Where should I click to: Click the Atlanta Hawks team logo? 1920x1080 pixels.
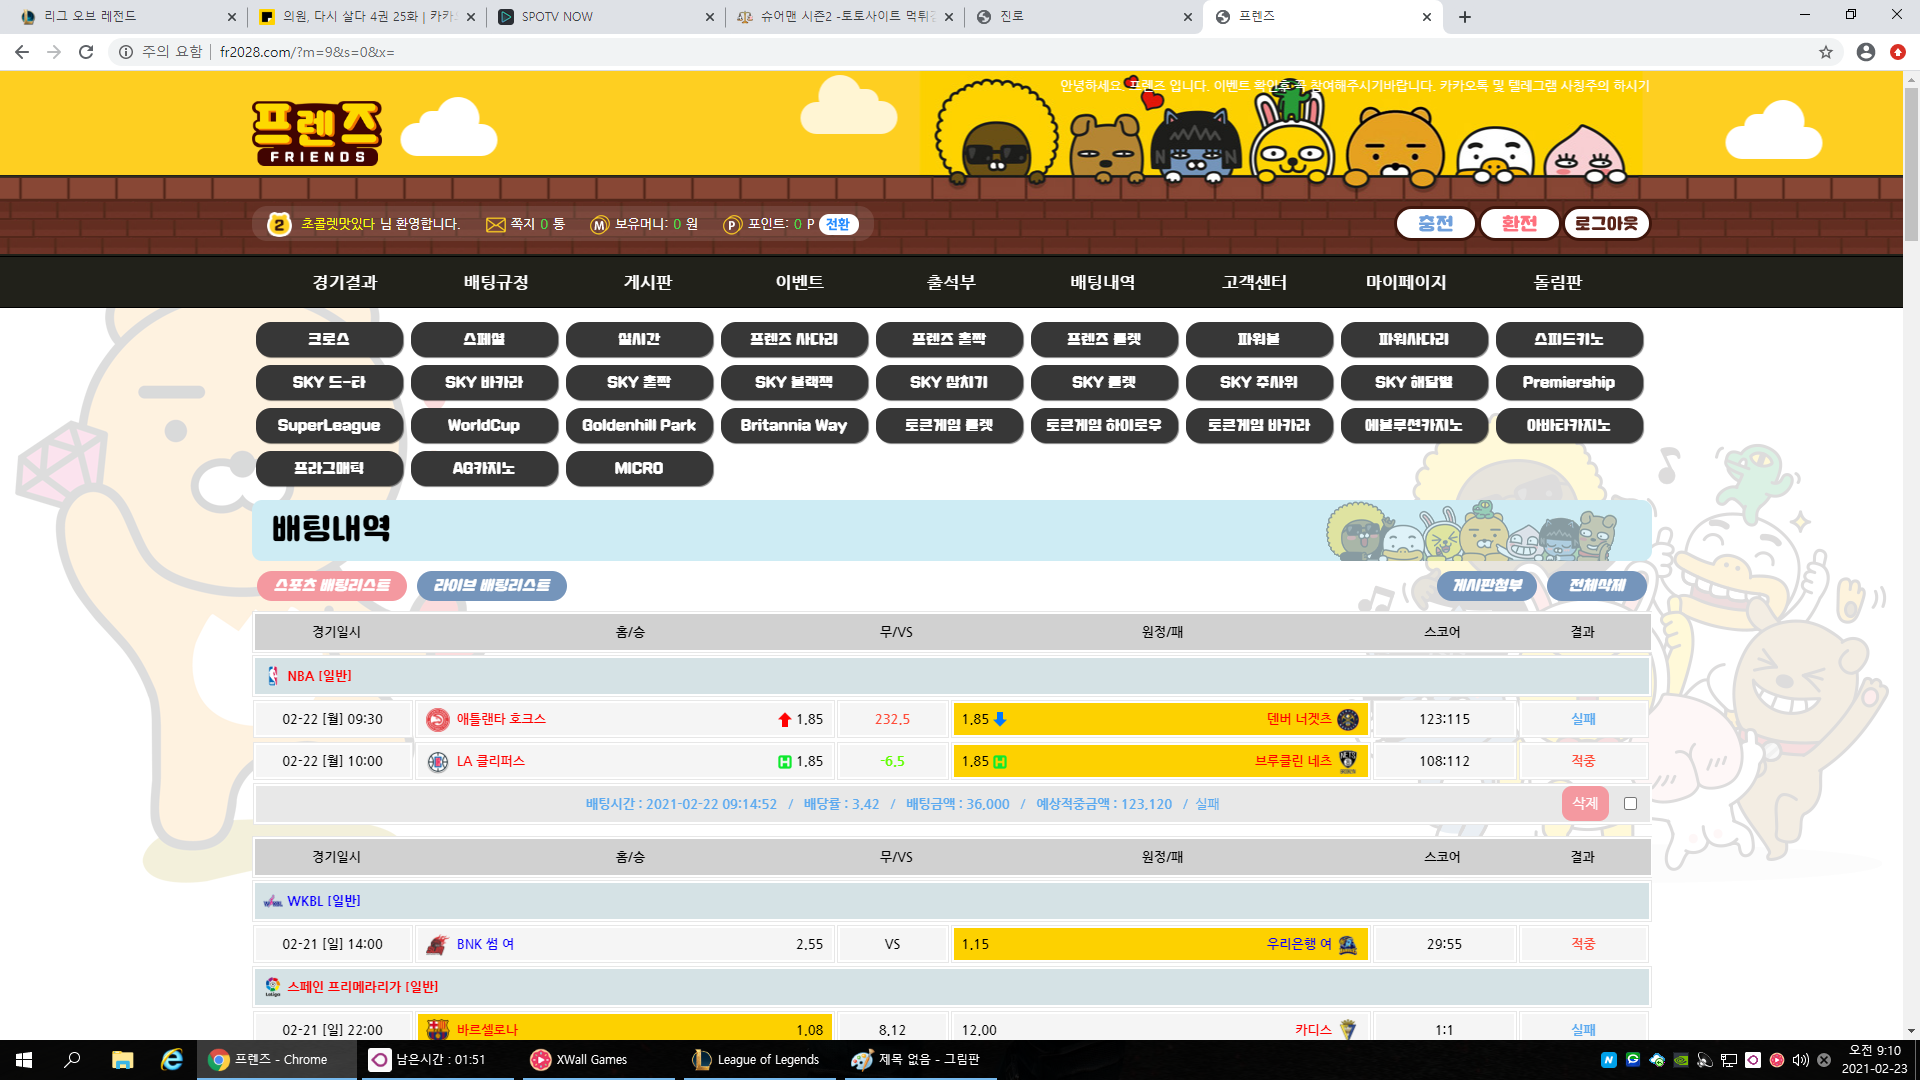pyautogui.click(x=437, y=720)
